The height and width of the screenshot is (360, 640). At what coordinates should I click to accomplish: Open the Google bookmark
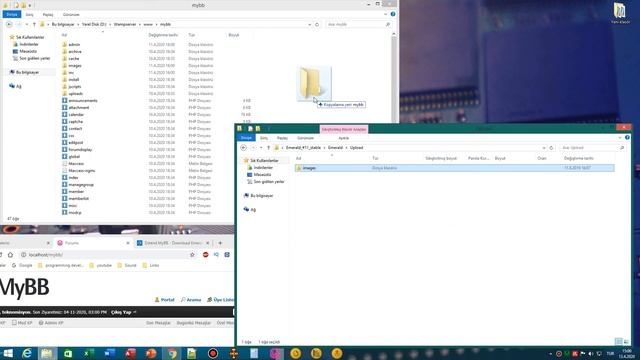click(x=22, y=265)
